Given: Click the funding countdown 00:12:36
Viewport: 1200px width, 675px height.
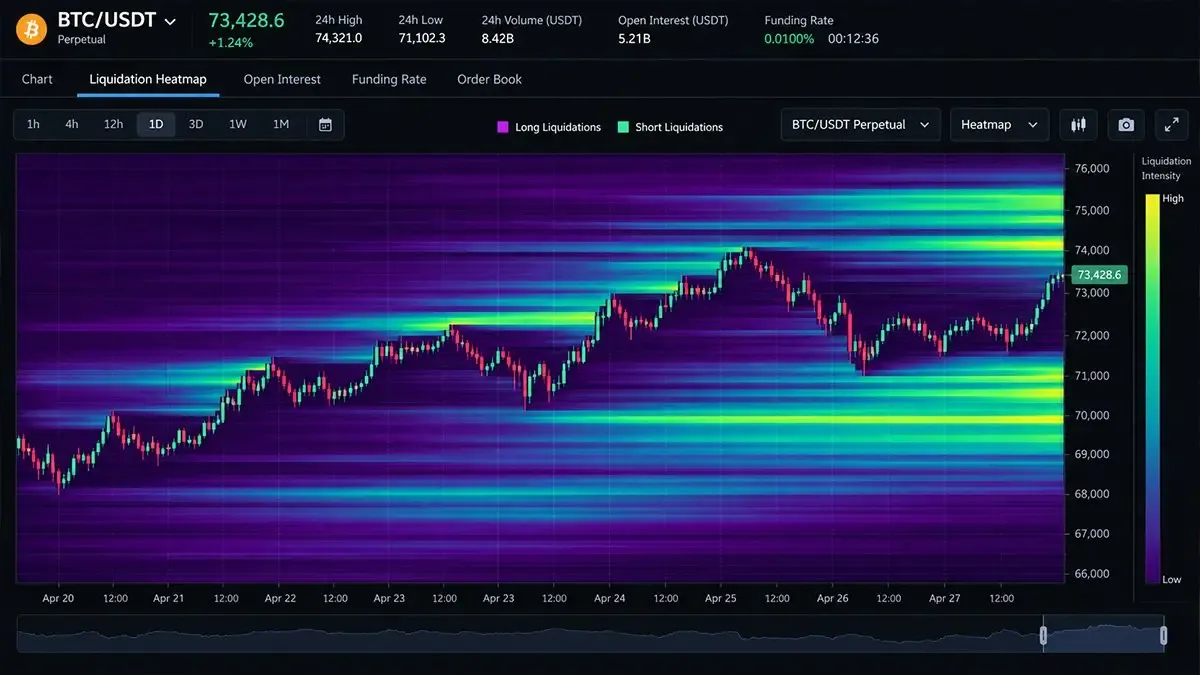Looking at the screenshot, I should (853, 38).
